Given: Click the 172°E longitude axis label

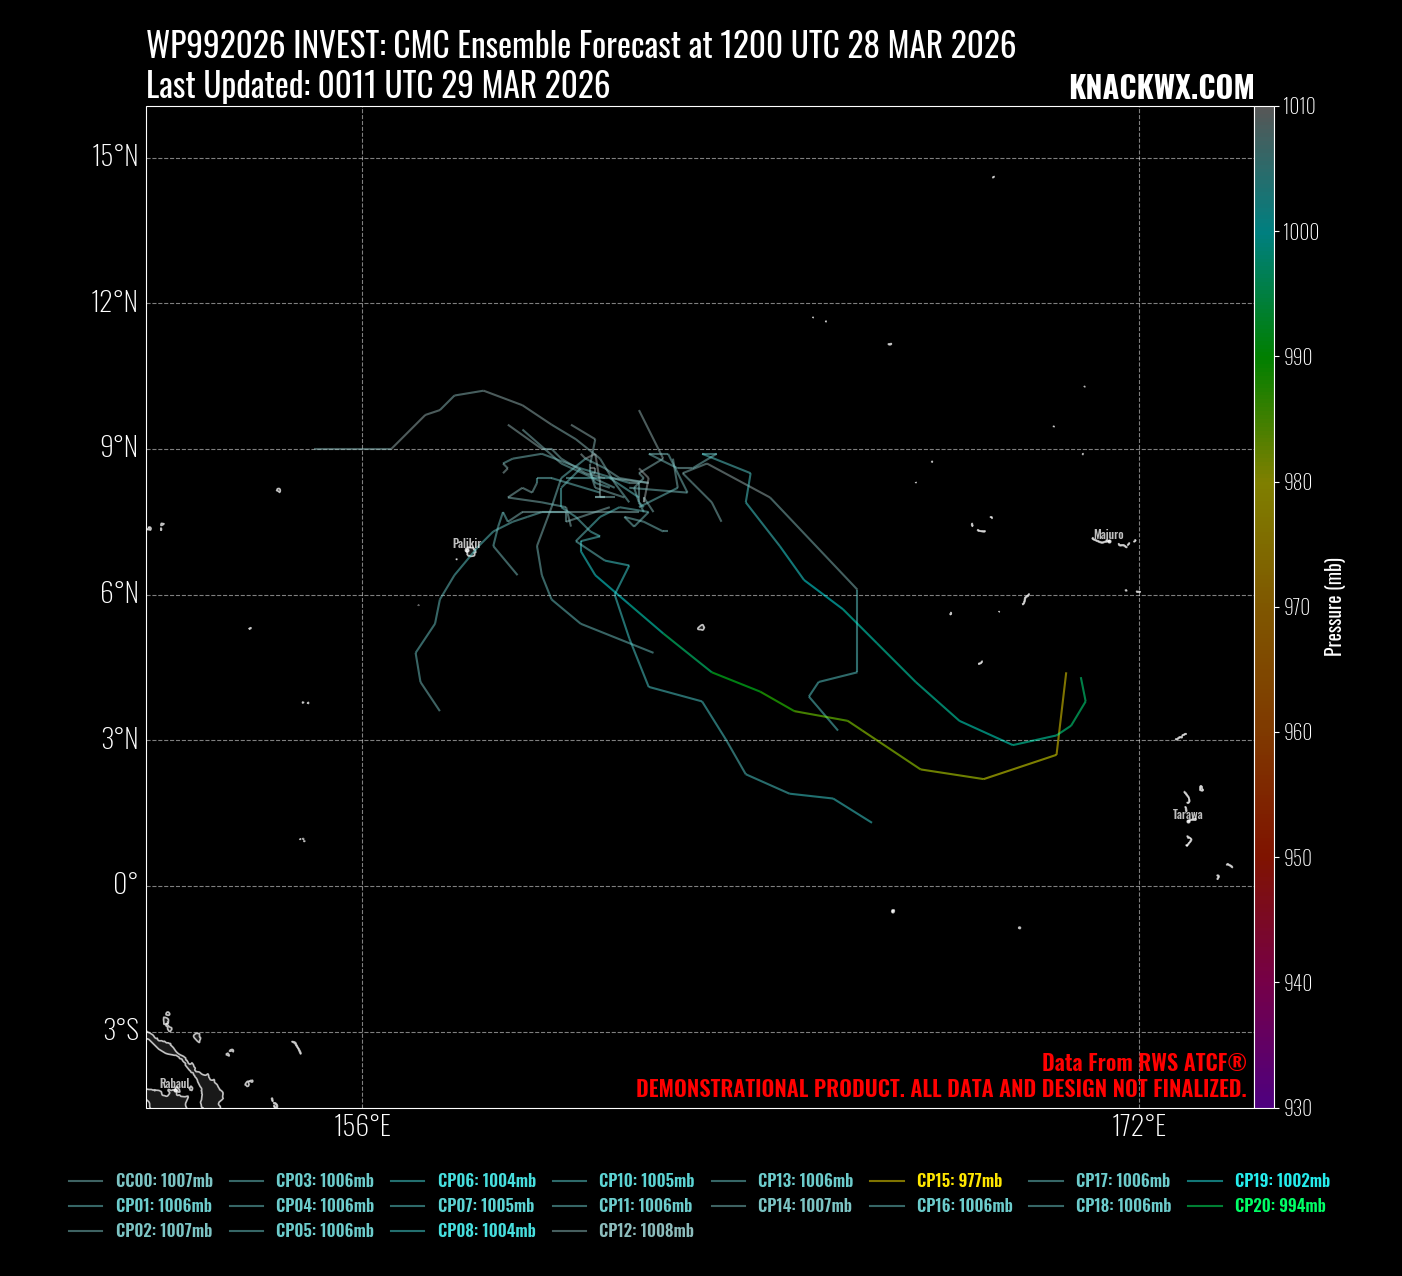Looking at the screenshot, I should pos(1139,1126).
